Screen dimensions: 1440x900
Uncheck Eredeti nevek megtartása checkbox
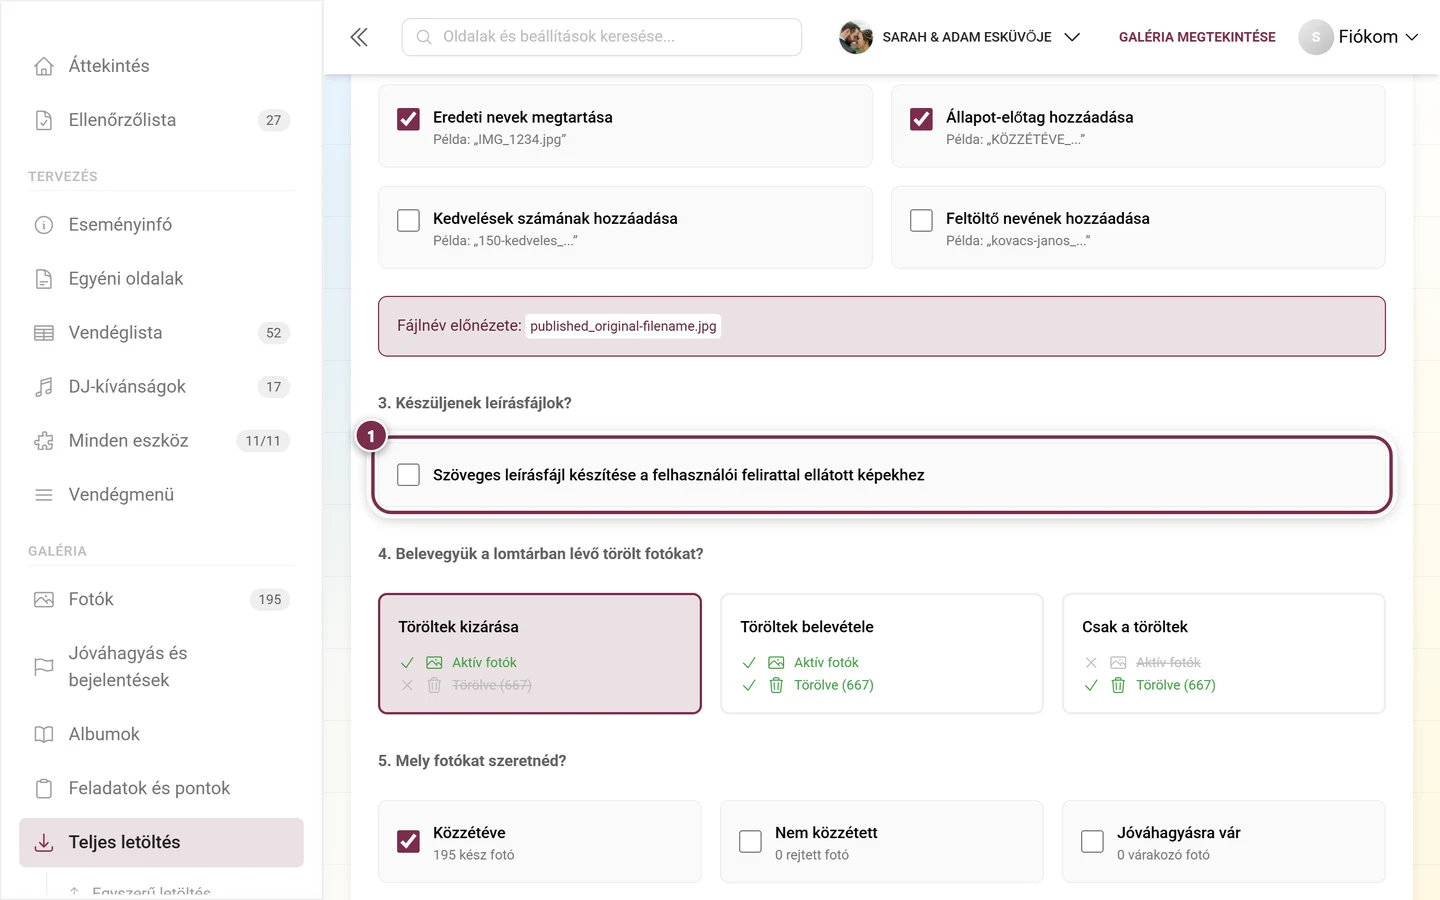[x=408, y=119]
